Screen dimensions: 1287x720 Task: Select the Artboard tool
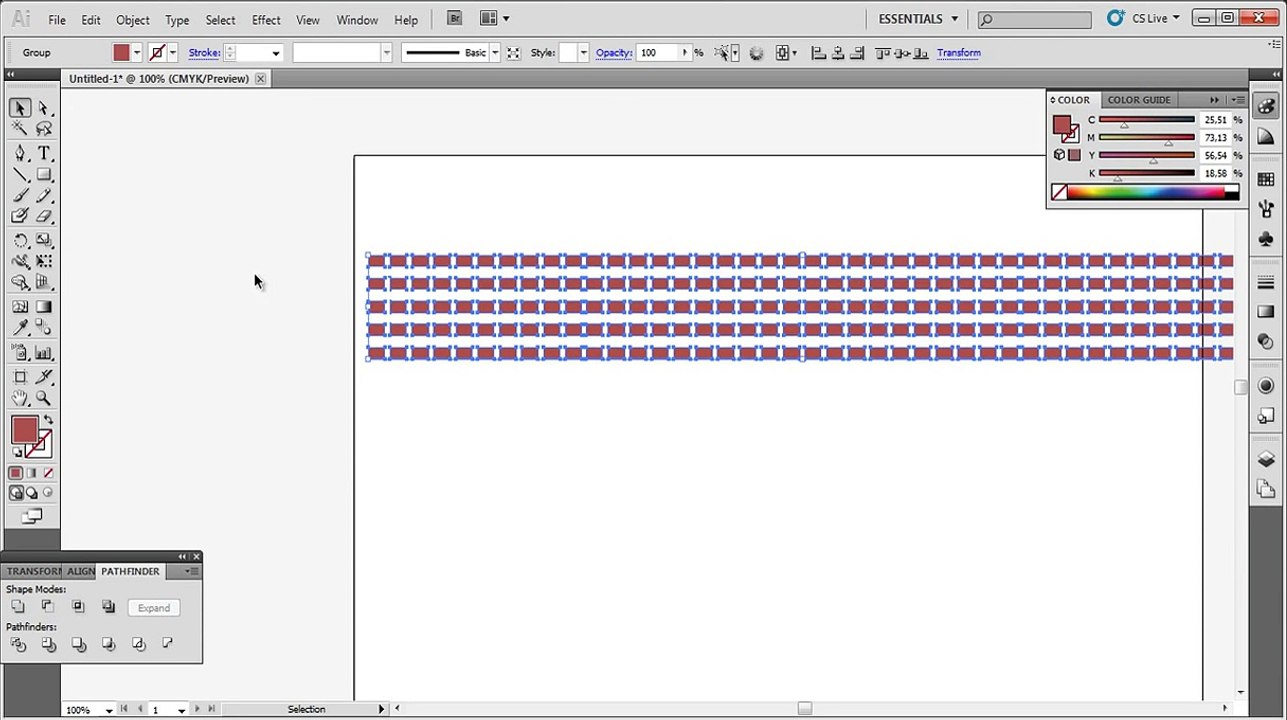(x=20, y=377)
